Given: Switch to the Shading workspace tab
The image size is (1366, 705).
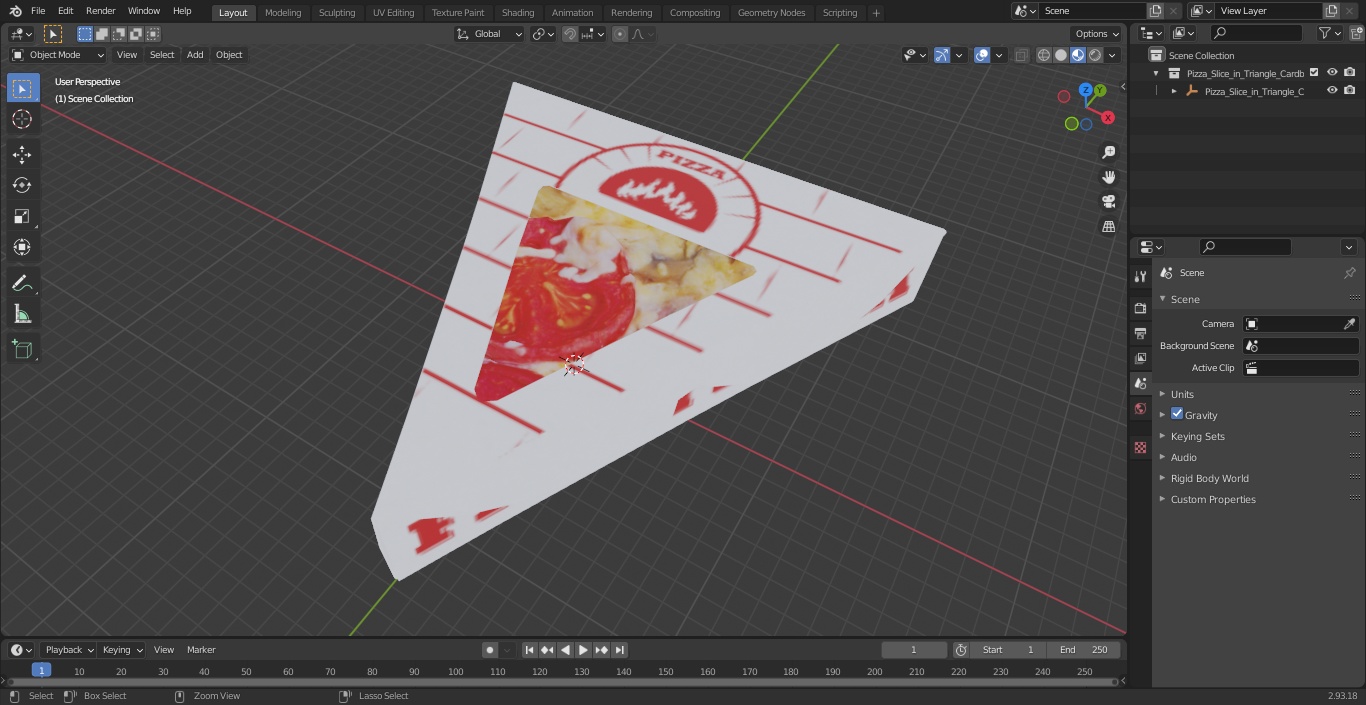Looking at the screenshot, I should point(518,12).
